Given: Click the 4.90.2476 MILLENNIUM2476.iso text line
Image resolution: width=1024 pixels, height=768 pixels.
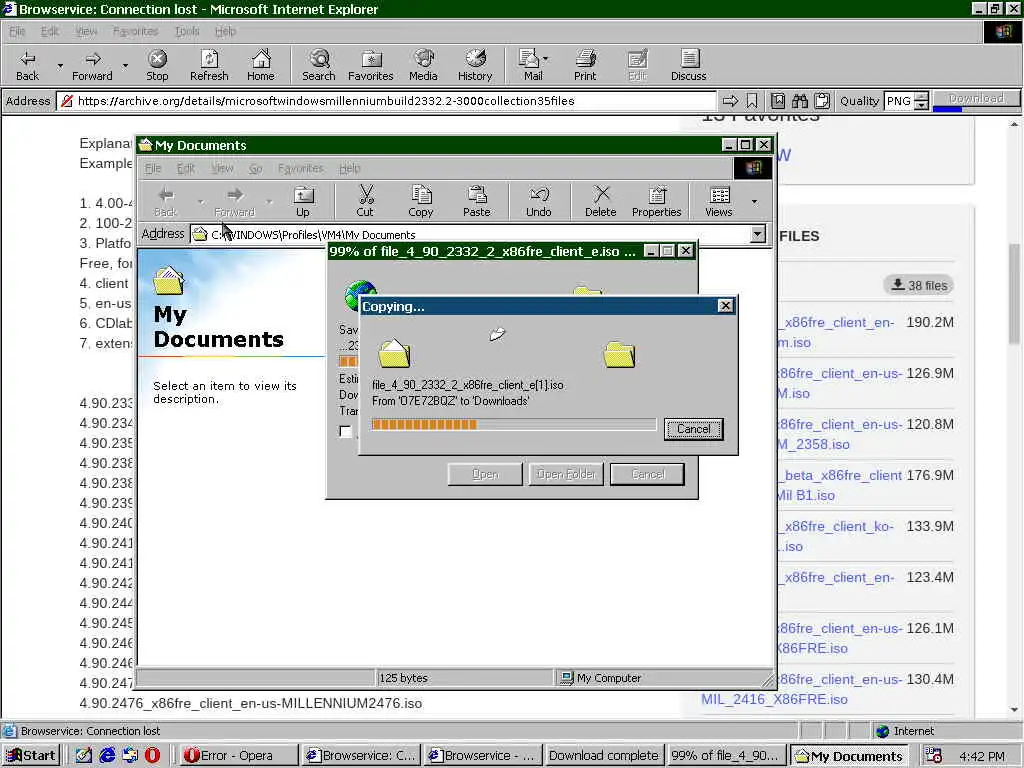Looking at the screenshot, I should point(251,703).
